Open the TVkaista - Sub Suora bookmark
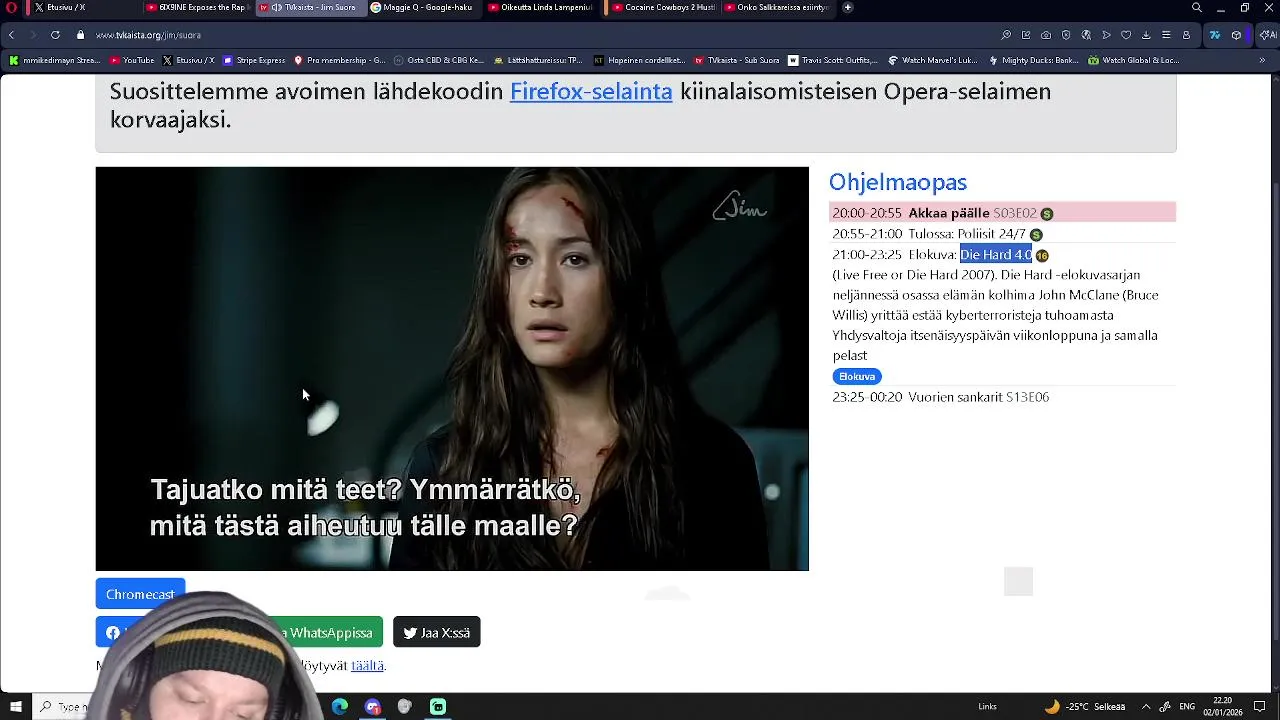 pos(737,60)
